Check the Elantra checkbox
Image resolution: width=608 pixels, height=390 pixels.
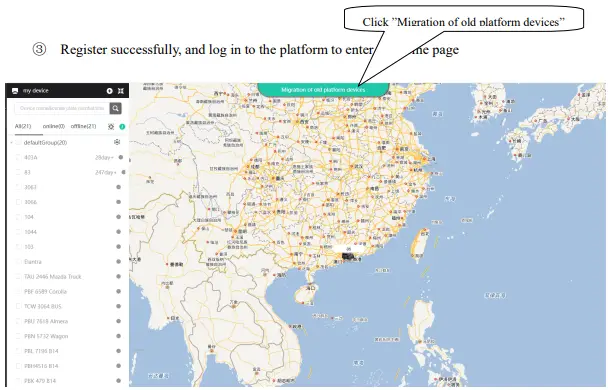18,262
